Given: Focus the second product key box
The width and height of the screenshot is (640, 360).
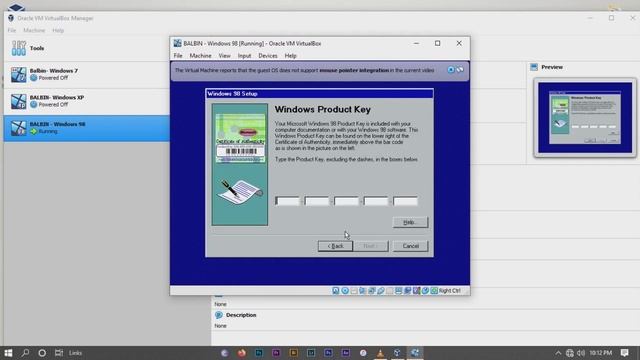Looking at the screenshot, I should [x=317, y=201].
